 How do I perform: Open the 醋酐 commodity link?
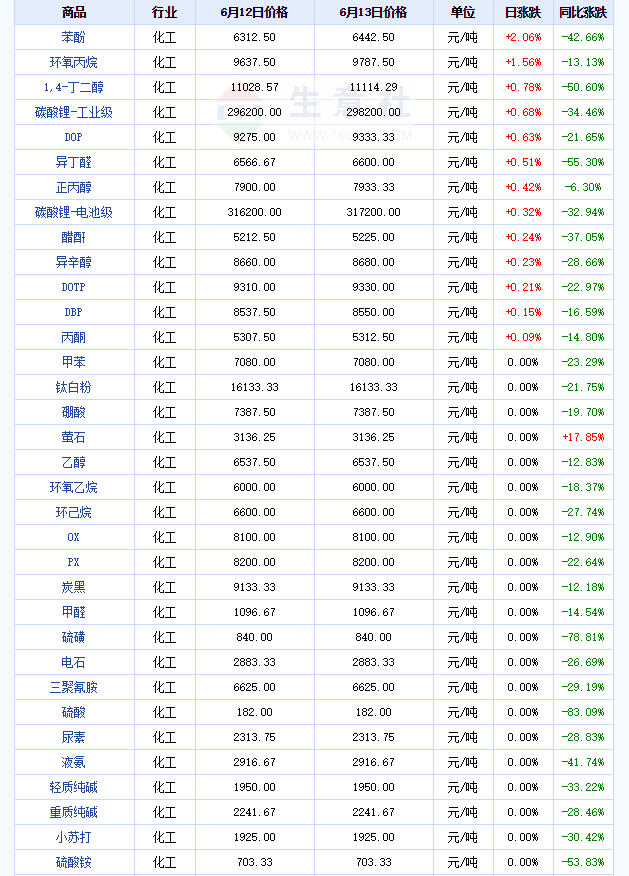(x=73, y=237)
